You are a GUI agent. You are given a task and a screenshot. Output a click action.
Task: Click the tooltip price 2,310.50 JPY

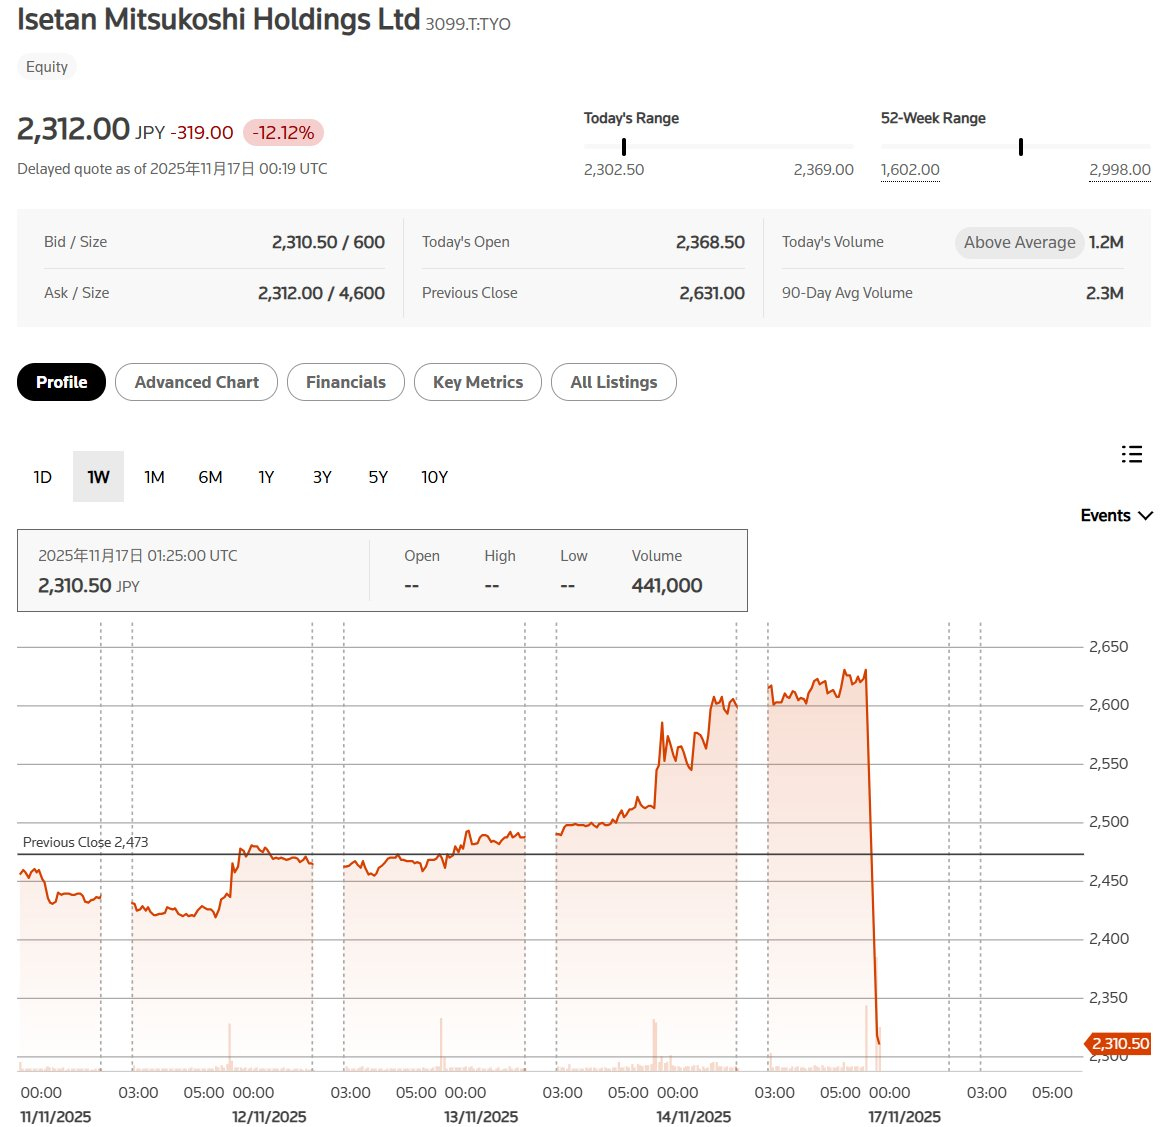click(89, 585)
